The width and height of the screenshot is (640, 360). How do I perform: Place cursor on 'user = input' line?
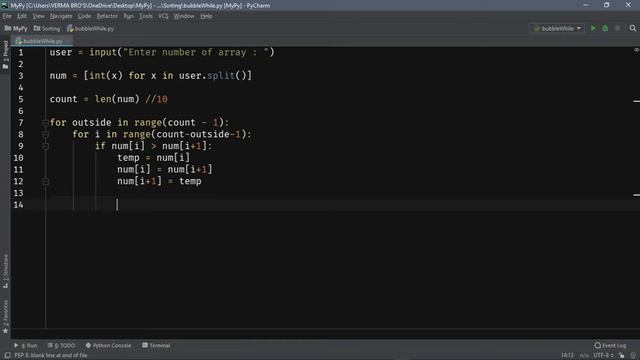(x=162, y=52)
